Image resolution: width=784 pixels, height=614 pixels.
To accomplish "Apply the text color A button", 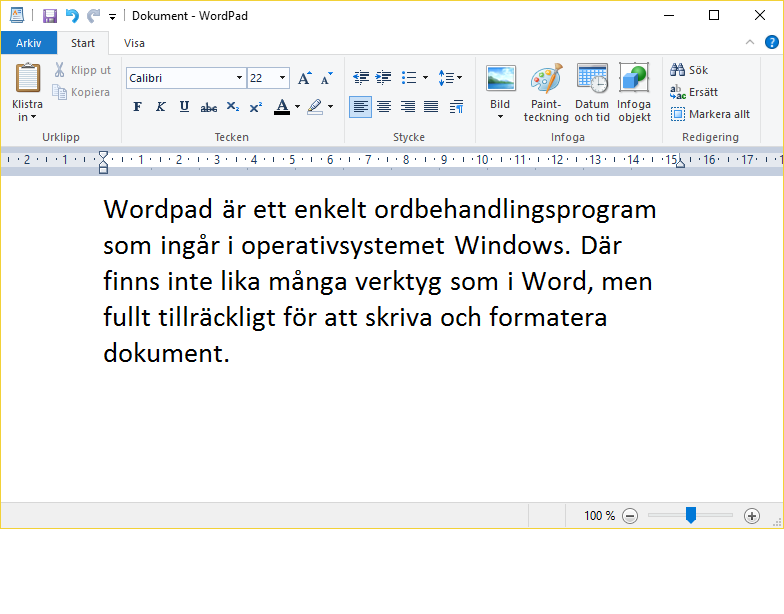I will click(282, 106).
